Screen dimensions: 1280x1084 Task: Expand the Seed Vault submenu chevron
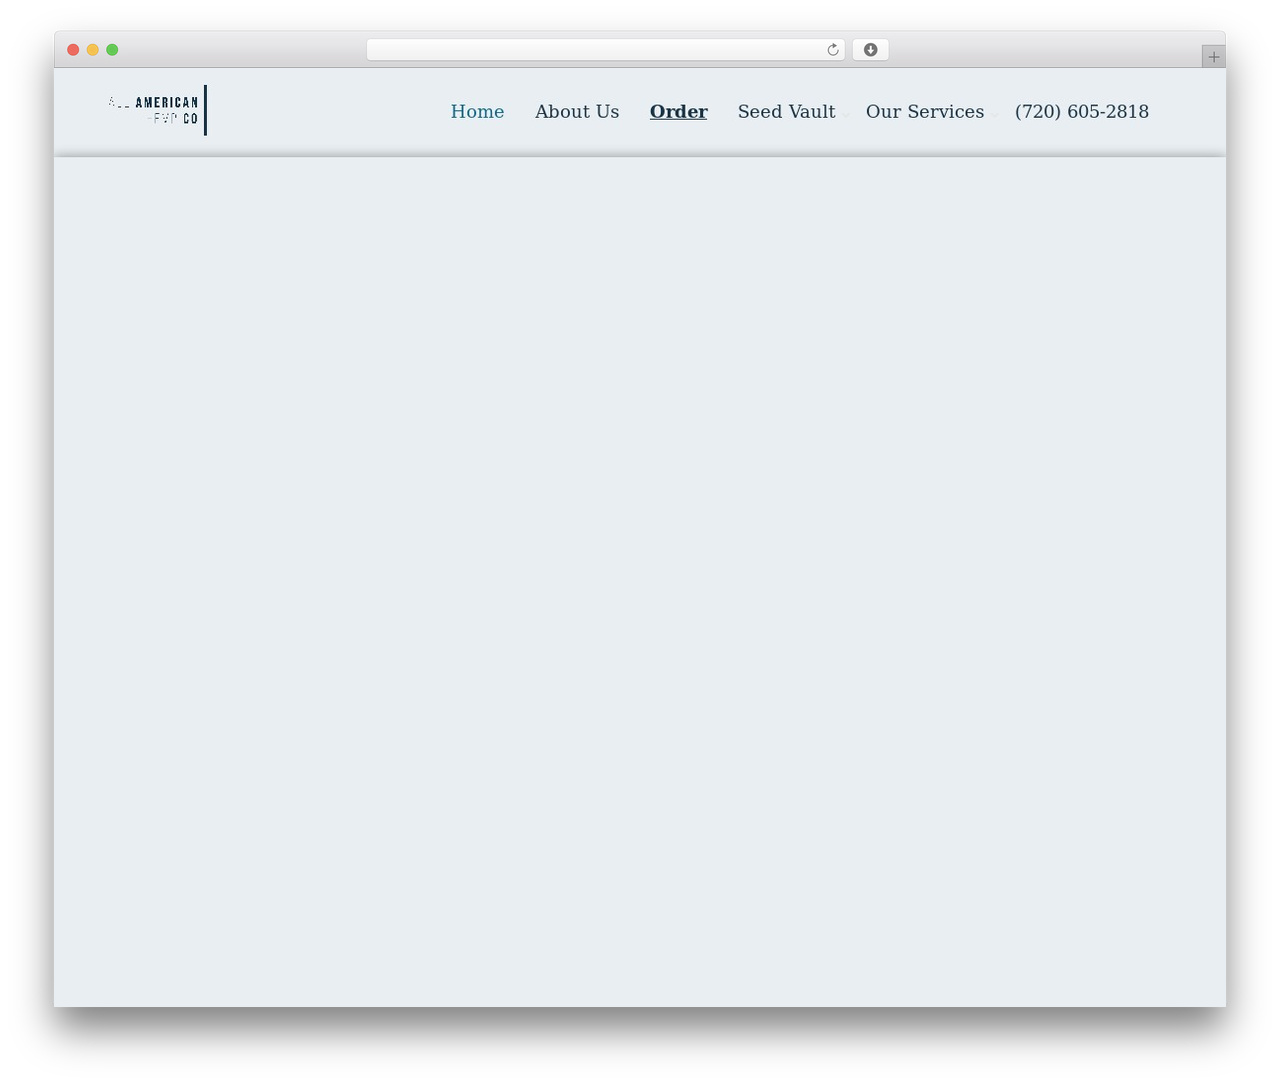point(846,115)
